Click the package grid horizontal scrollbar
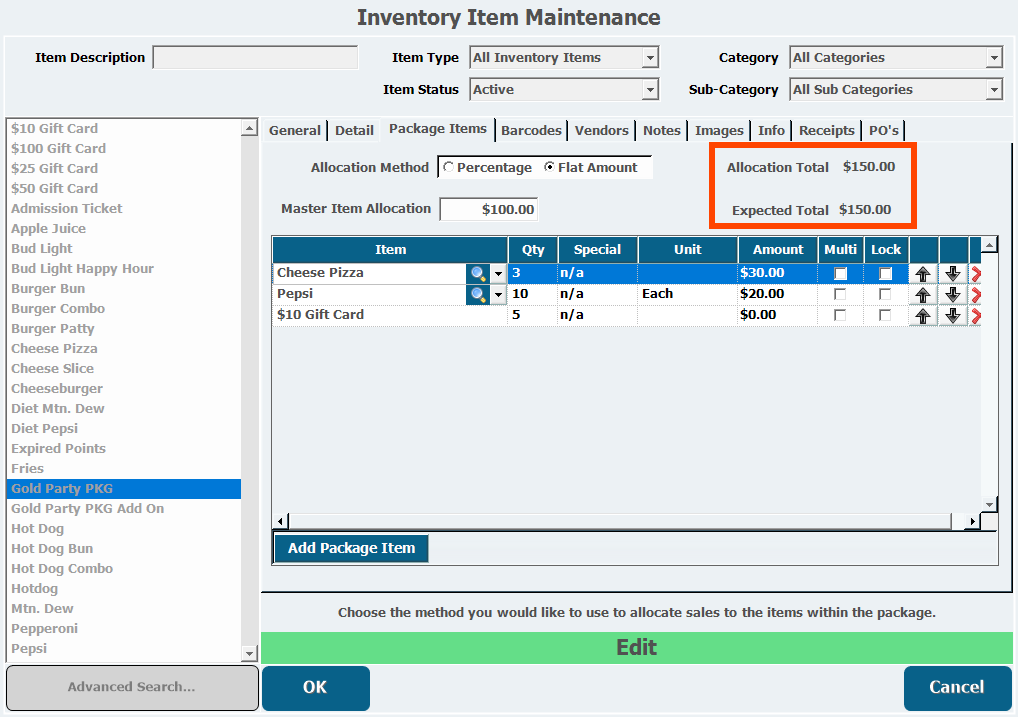1018x717 pixels. [x=620, y=521]
